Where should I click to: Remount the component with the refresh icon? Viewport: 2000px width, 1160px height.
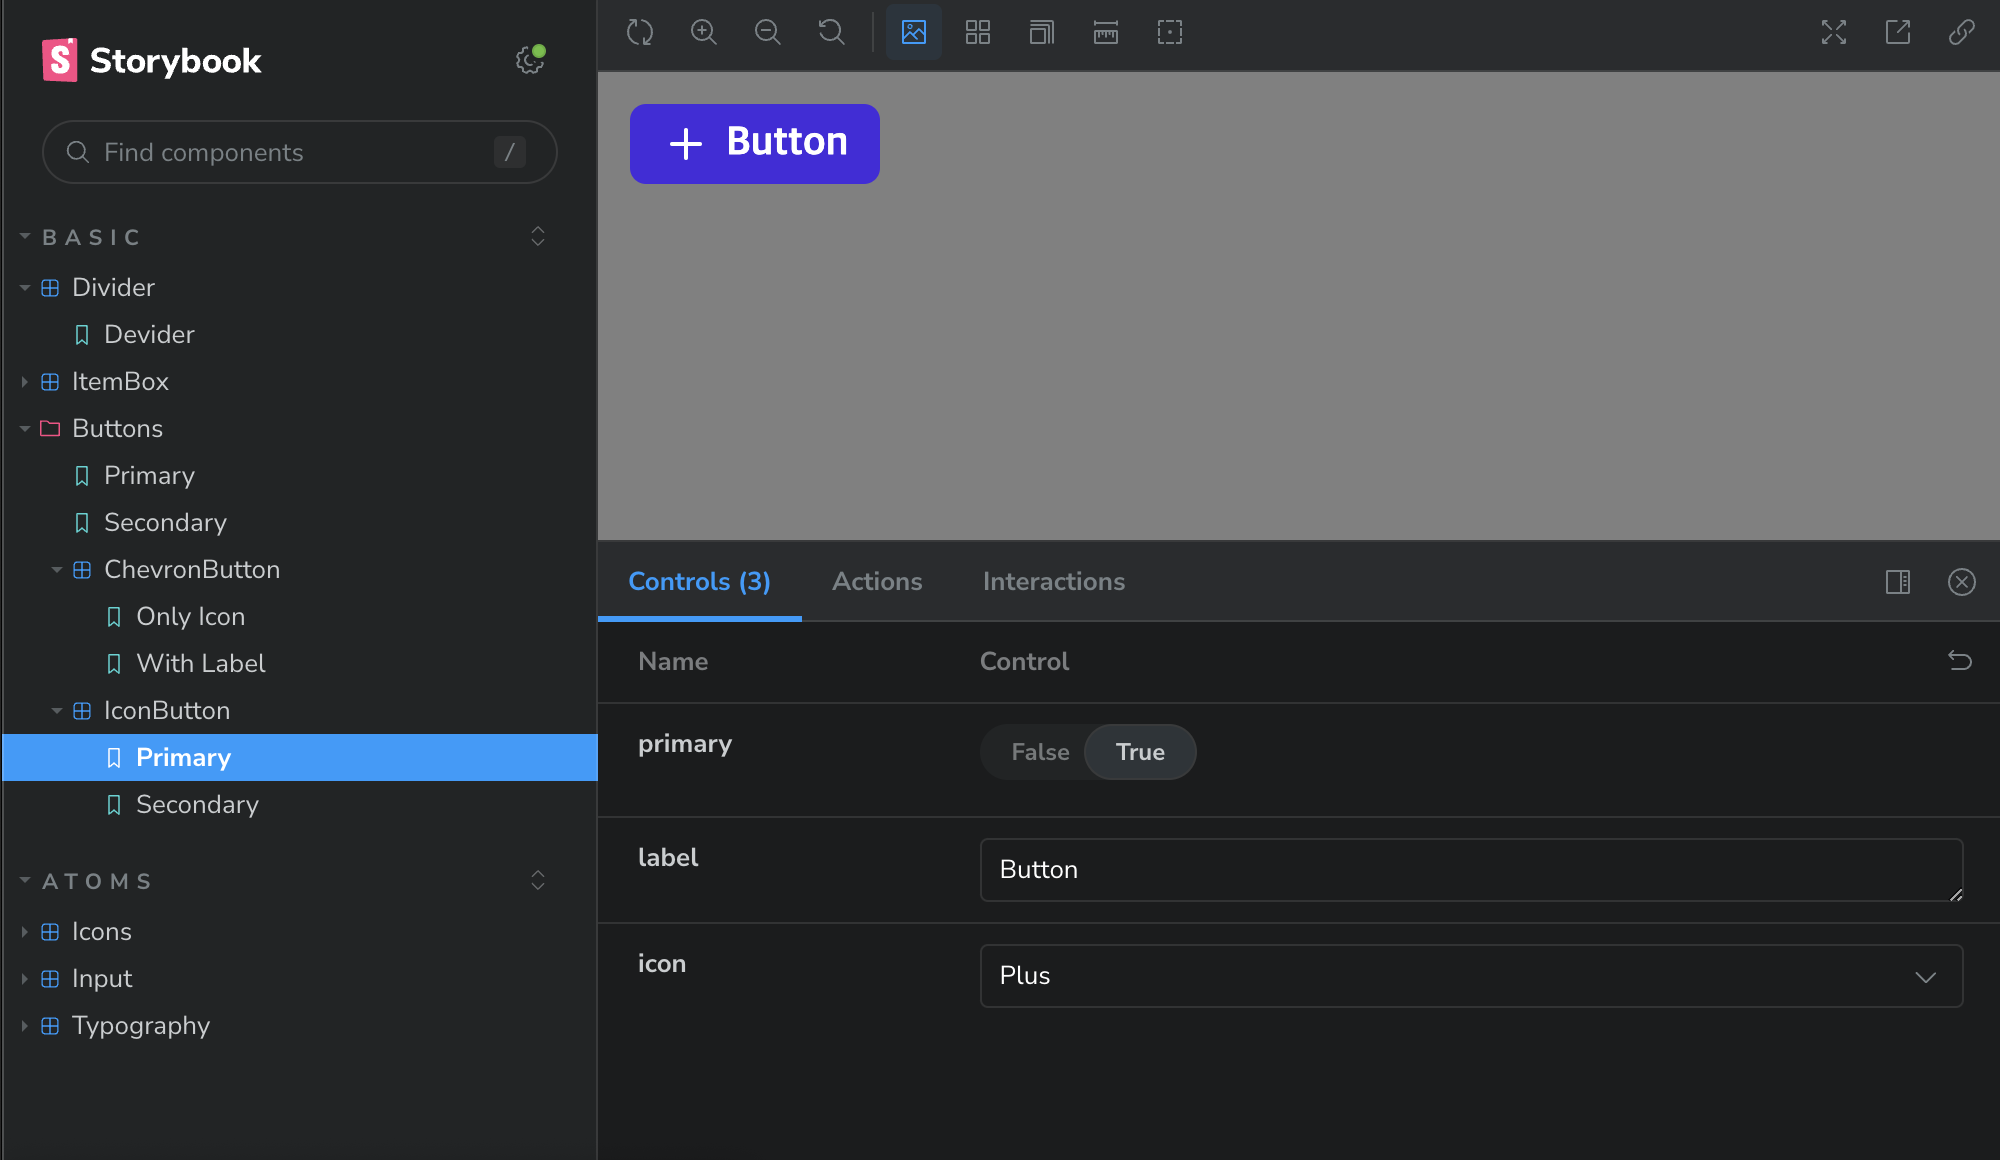(640, 32)
